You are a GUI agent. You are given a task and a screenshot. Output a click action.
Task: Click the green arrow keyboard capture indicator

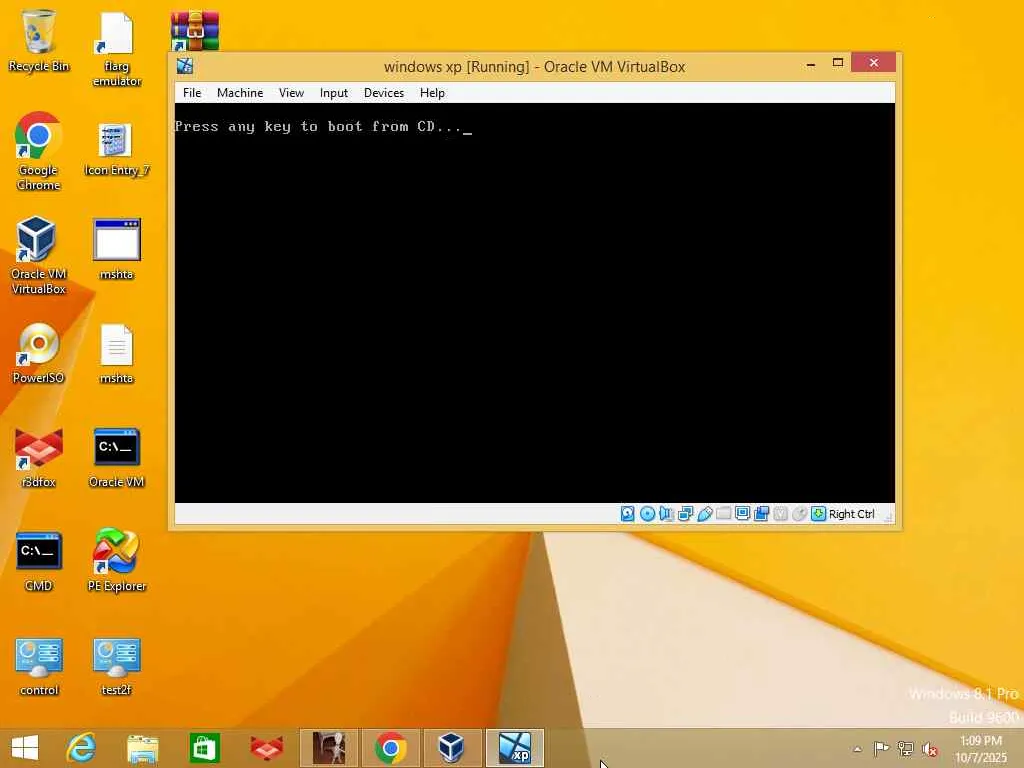point(818,514)
